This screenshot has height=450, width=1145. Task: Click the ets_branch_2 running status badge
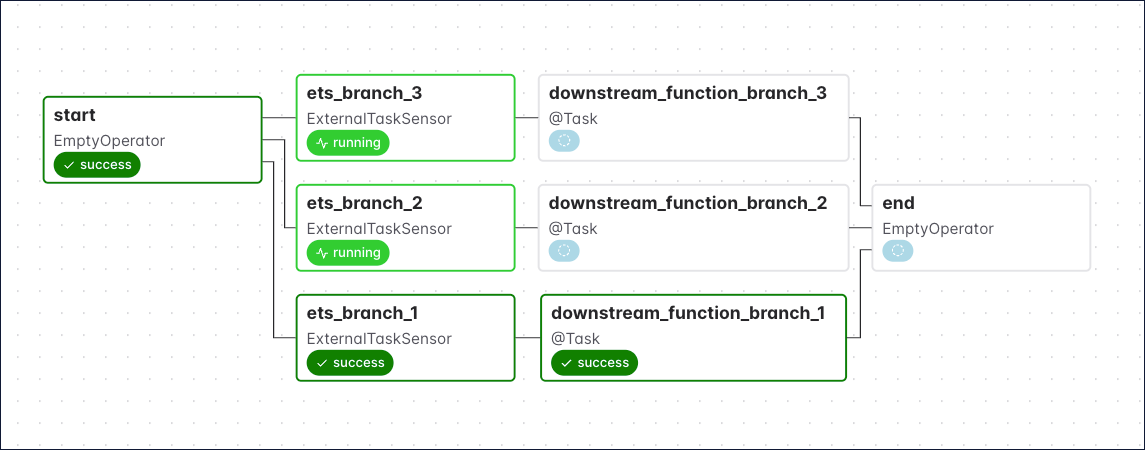point(348,253)
